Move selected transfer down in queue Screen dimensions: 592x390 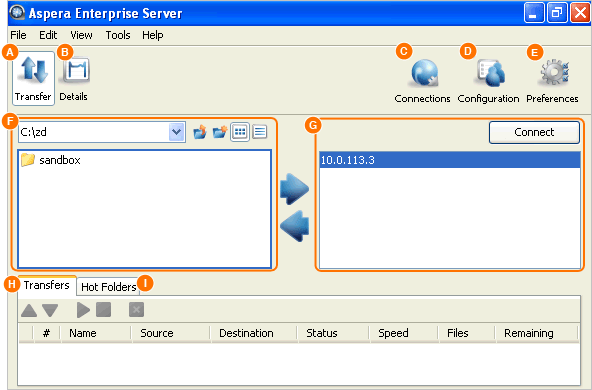(50, 310)
